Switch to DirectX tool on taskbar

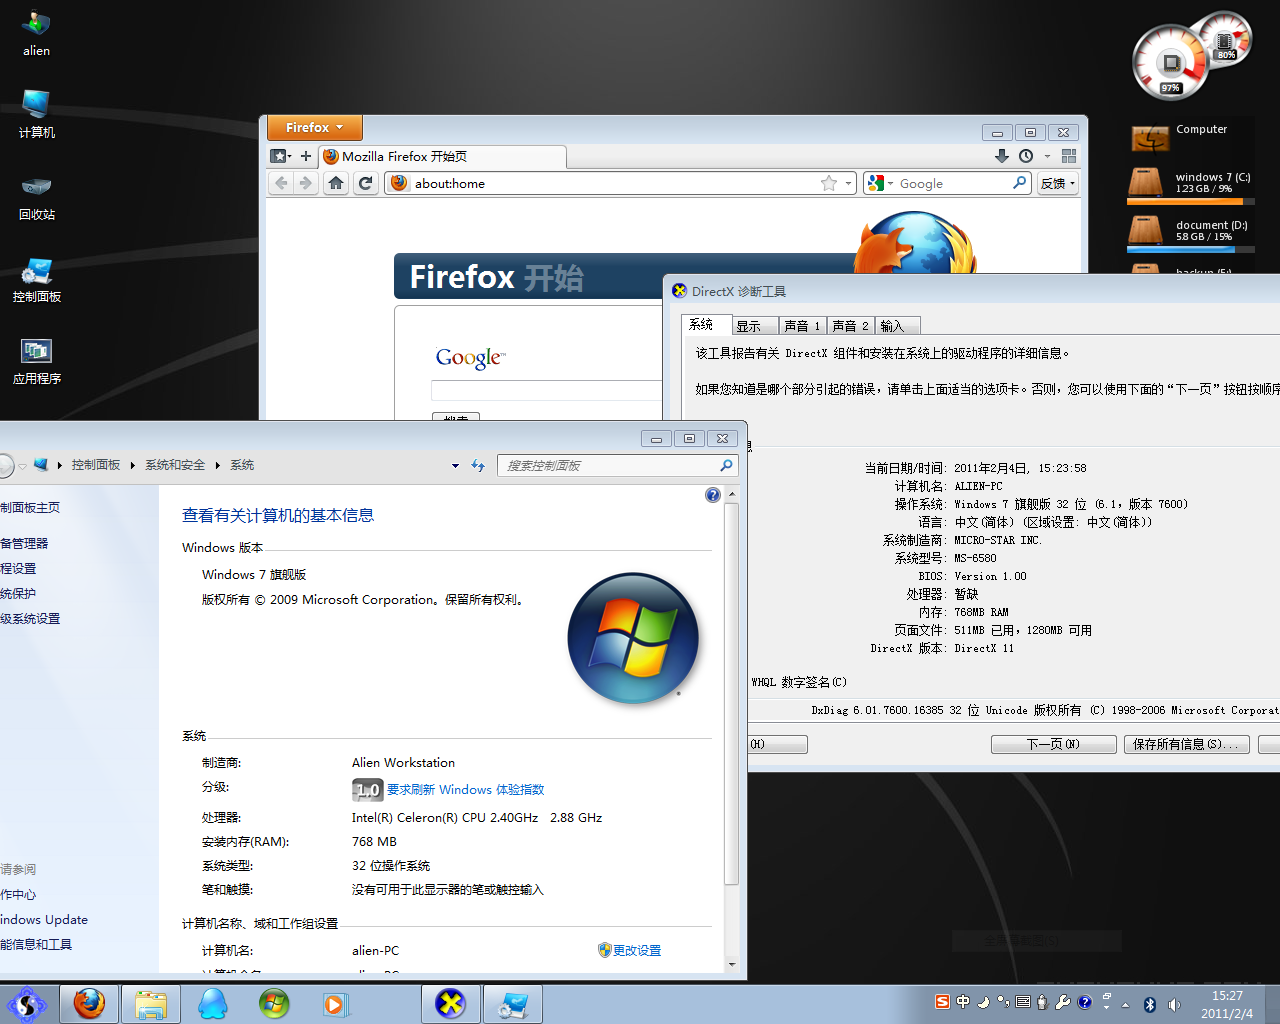point(450,1004)
